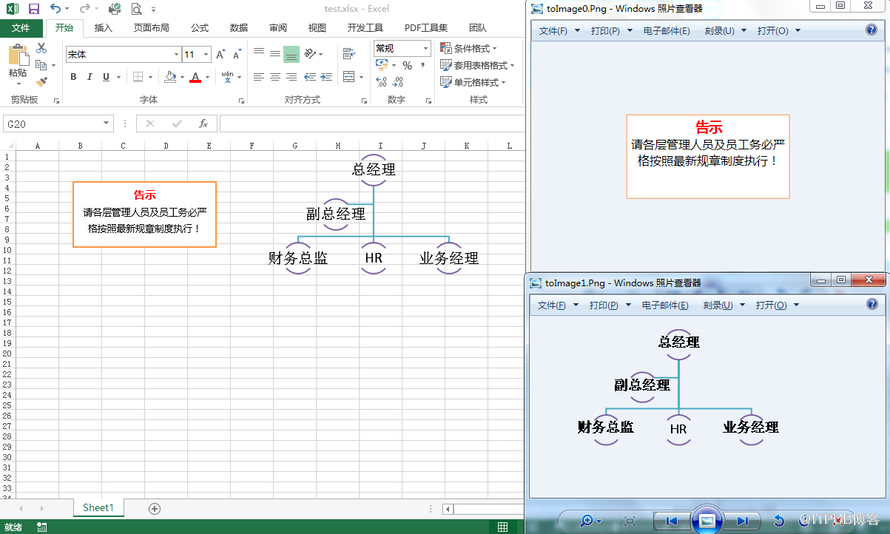890x534 pixels.
Task: Toggle underline formatting in the font group
Action: pyautogui.click(x=105, y=77)
